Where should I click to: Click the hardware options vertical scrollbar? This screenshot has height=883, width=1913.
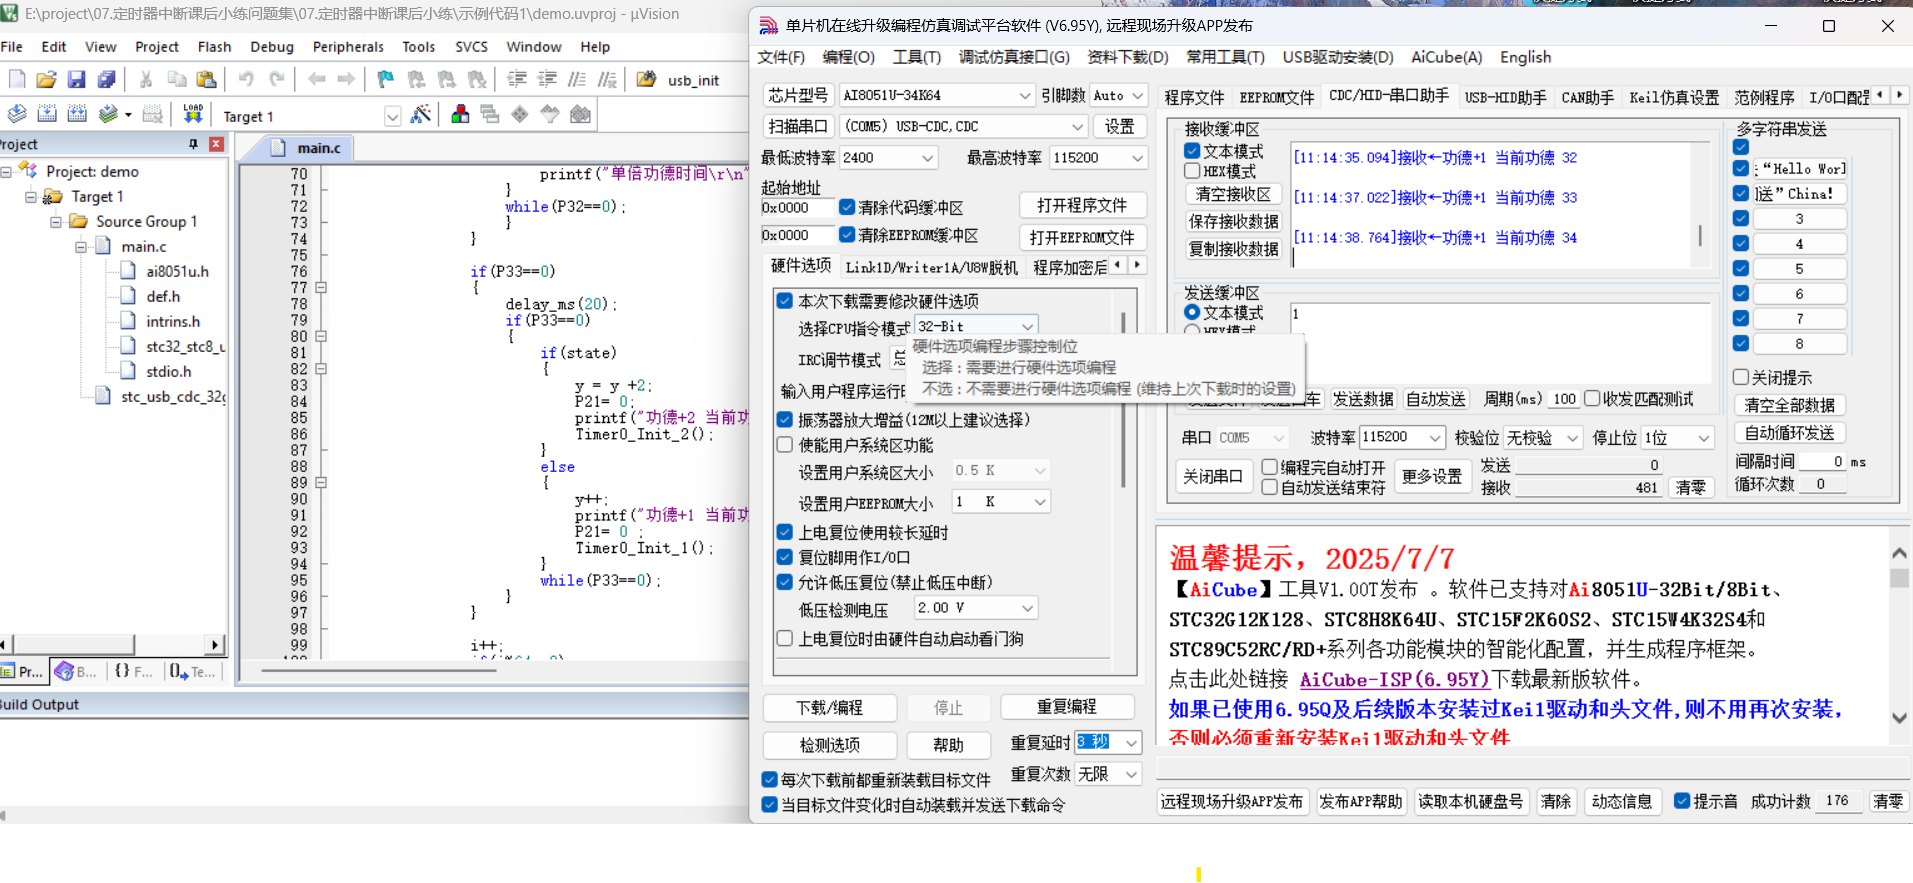[x=1124, y=400]
